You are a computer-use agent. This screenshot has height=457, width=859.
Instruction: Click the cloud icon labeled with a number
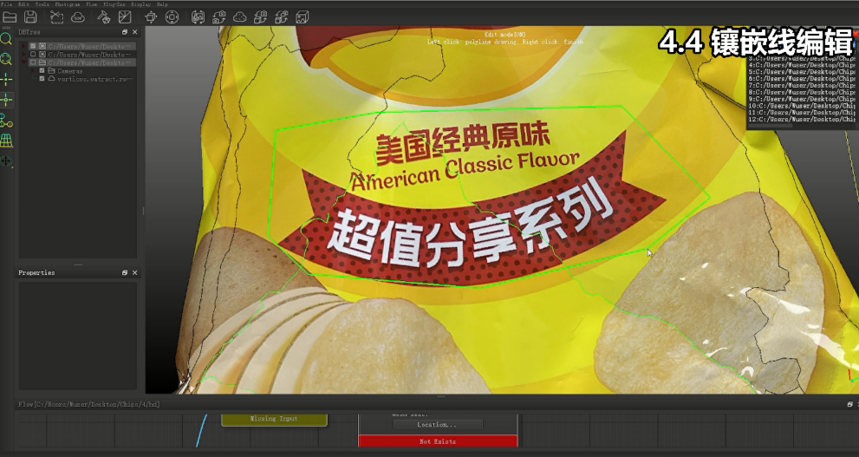[78, 18]
